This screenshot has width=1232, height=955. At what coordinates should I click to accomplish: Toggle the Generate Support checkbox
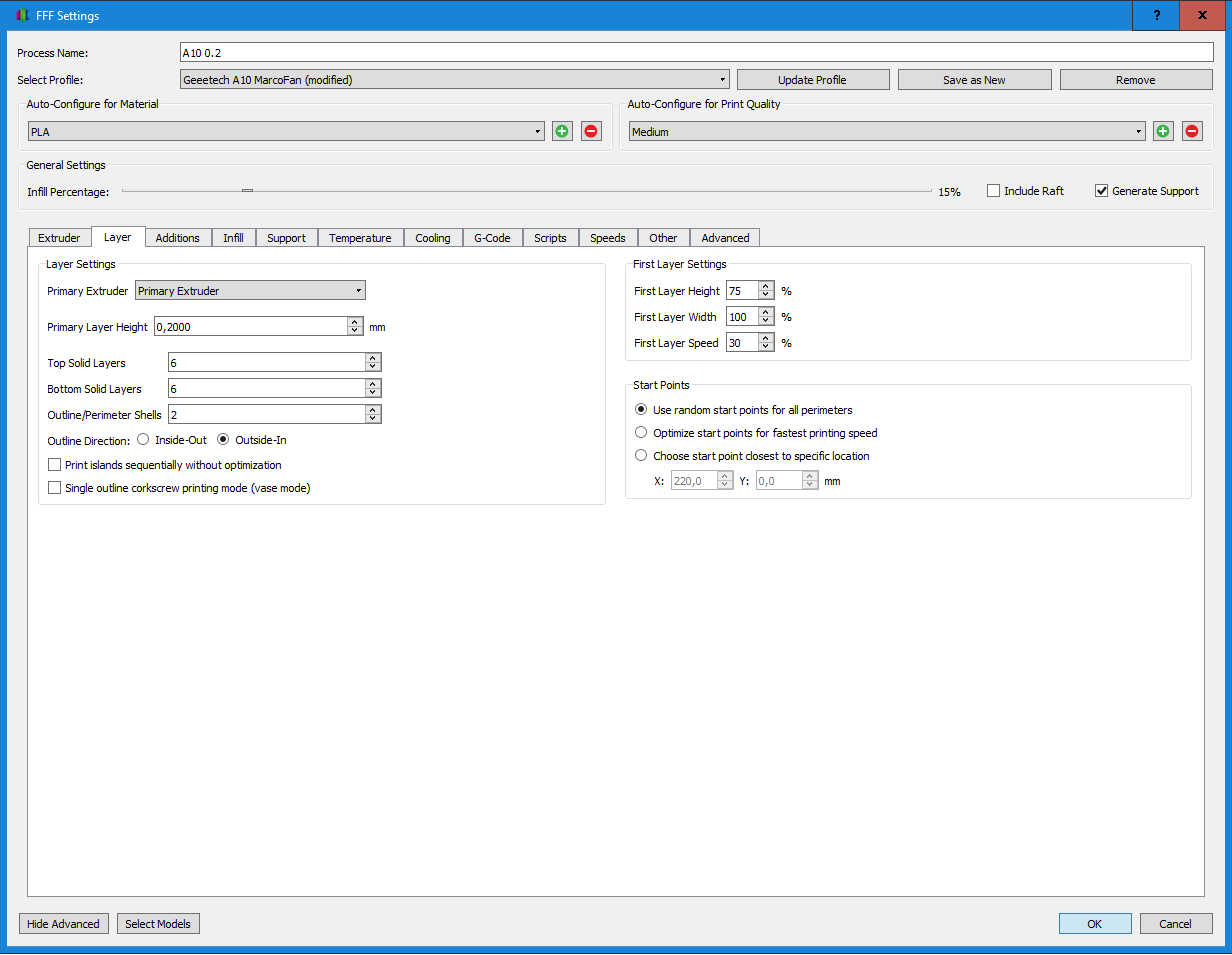click(x=1102, y=191)
